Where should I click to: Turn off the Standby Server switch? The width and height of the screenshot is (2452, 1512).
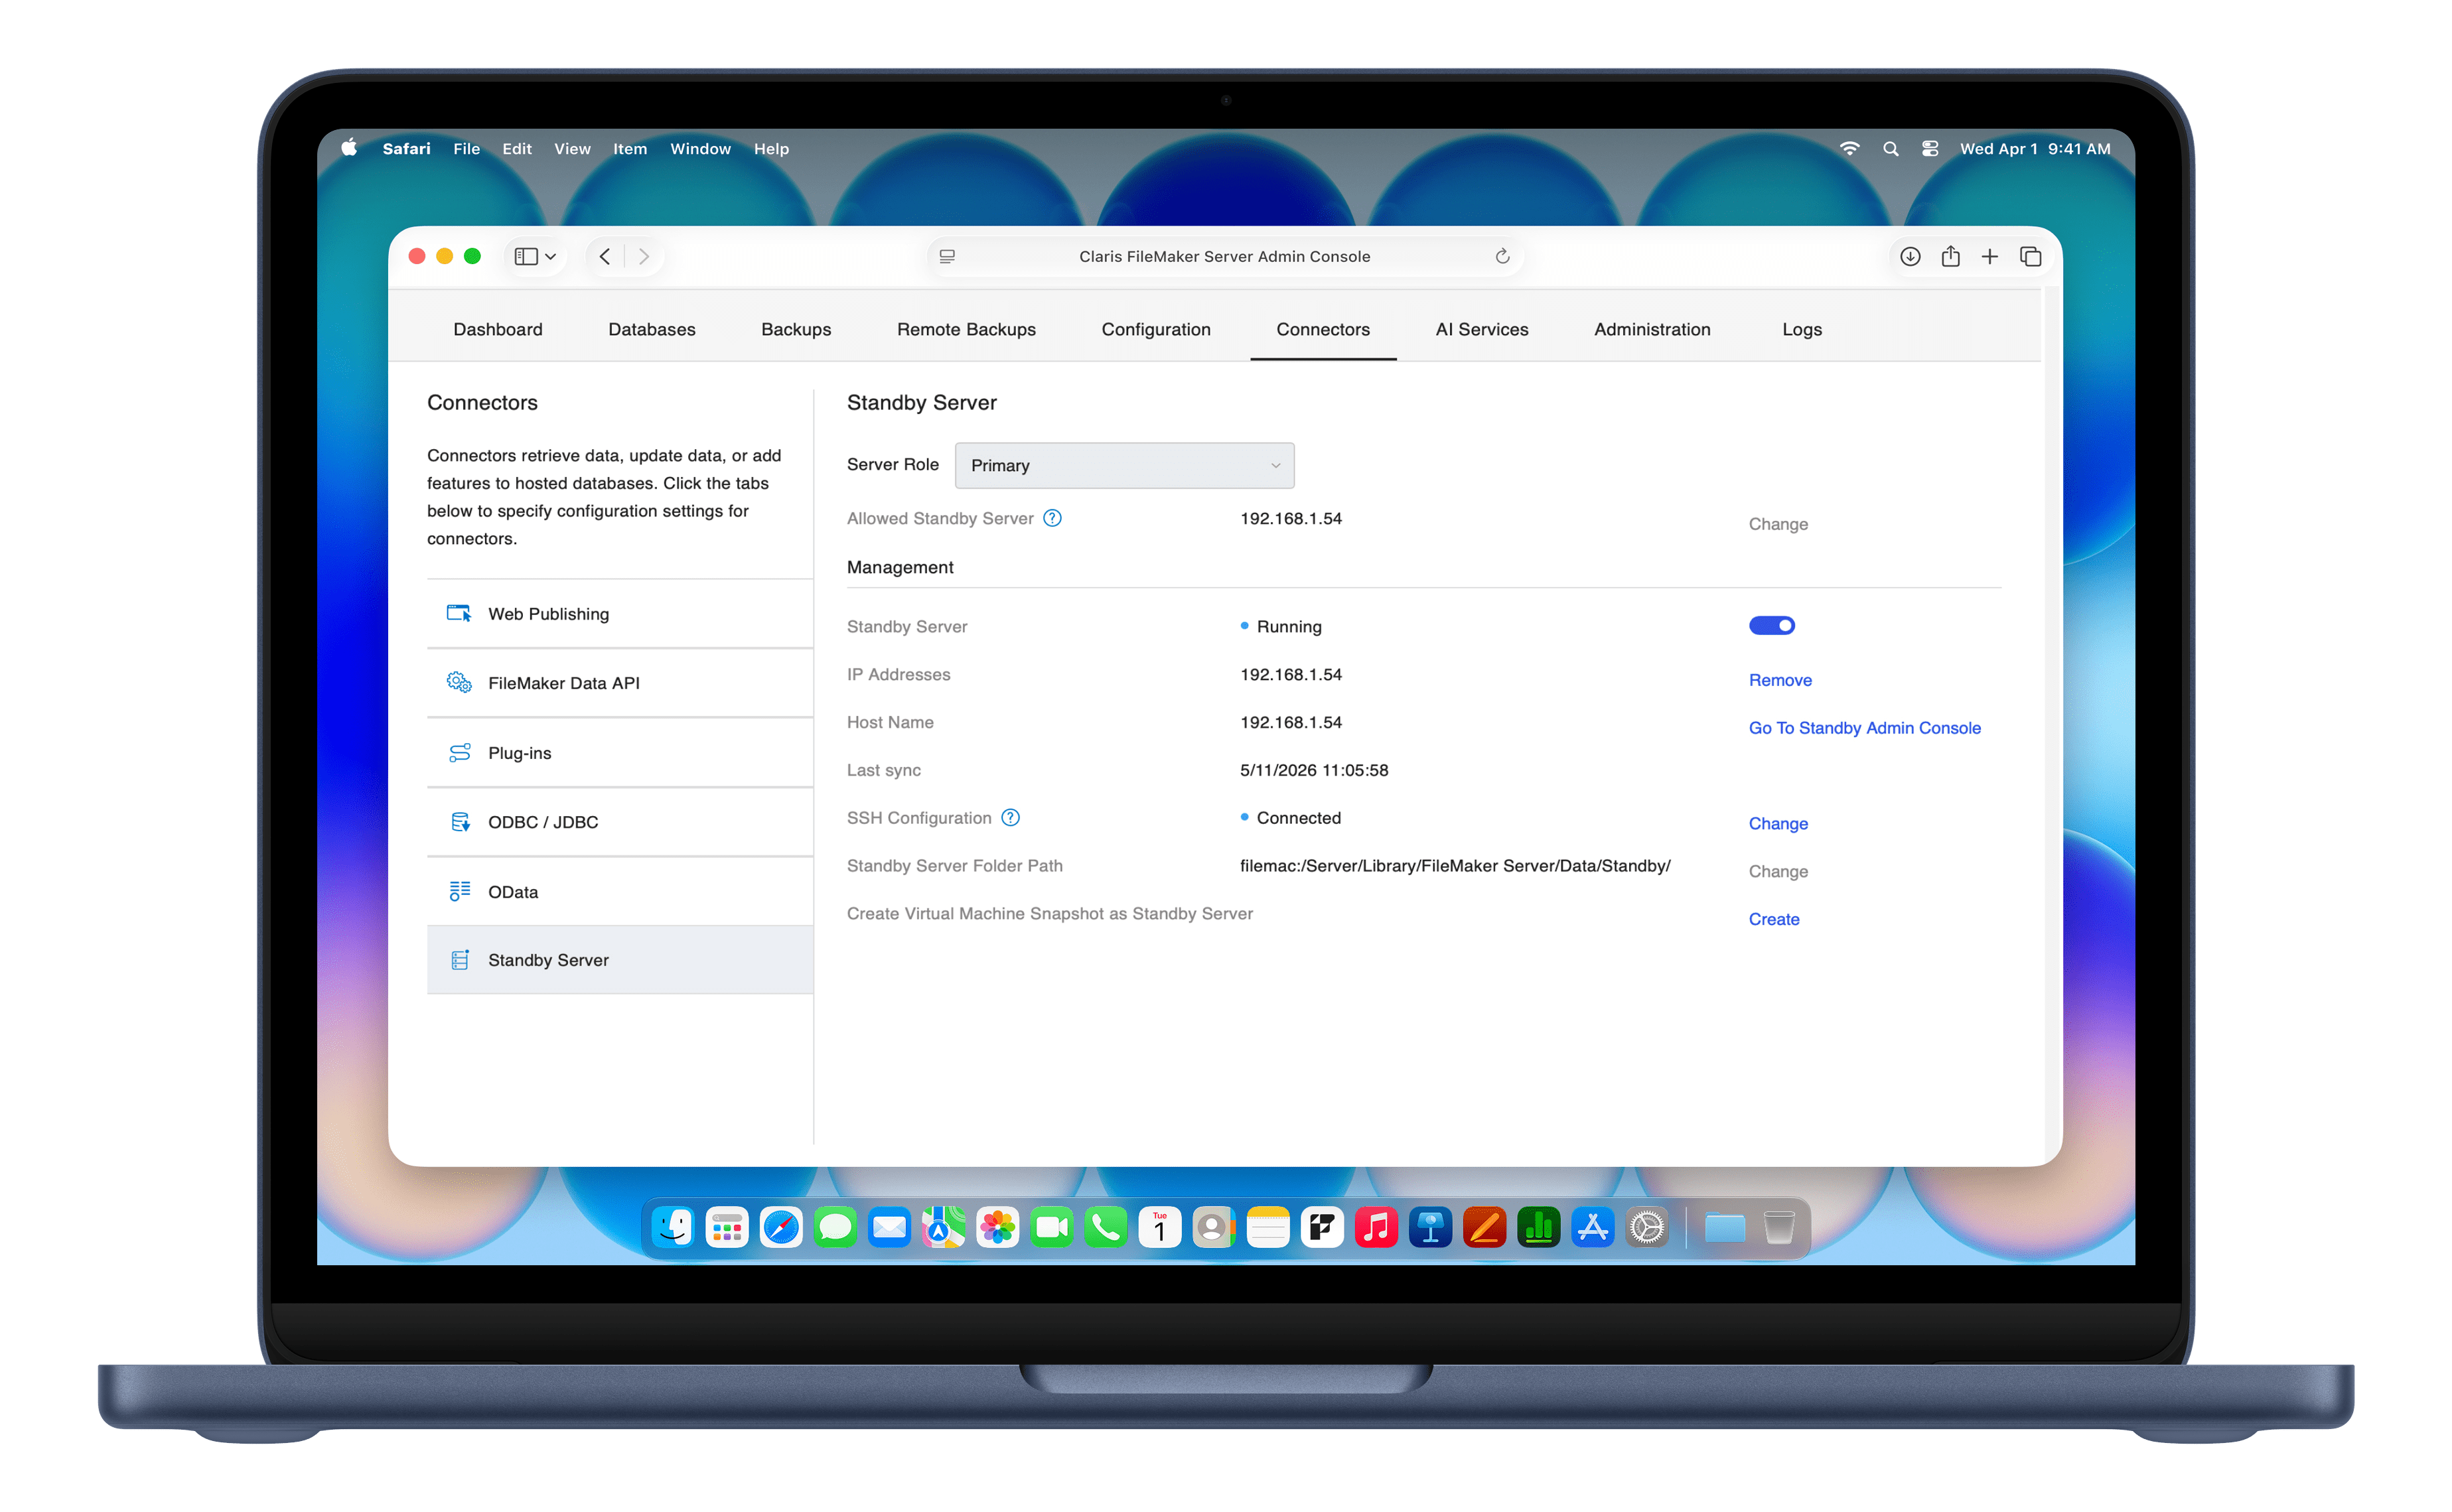coord(1771,625)
